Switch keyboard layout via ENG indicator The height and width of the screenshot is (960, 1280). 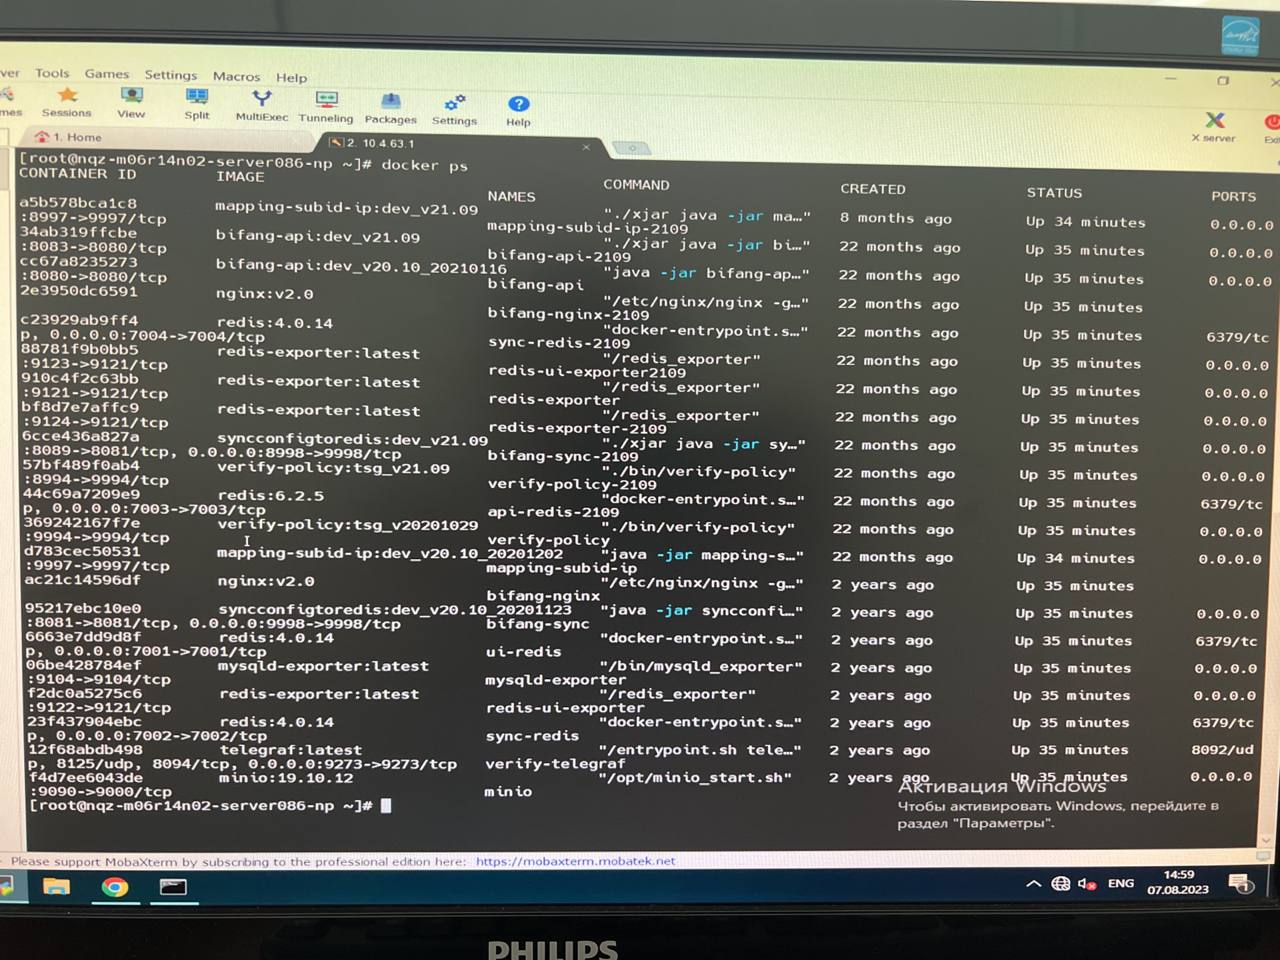(x=1119, y=884)
